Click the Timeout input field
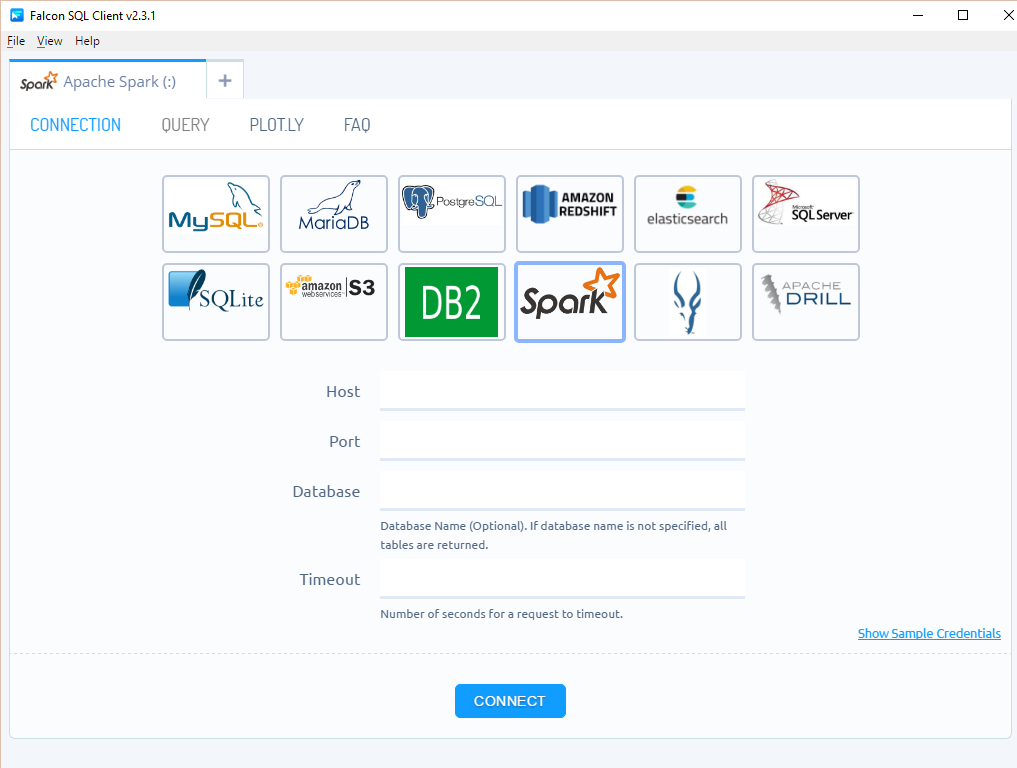 [562, 579]
